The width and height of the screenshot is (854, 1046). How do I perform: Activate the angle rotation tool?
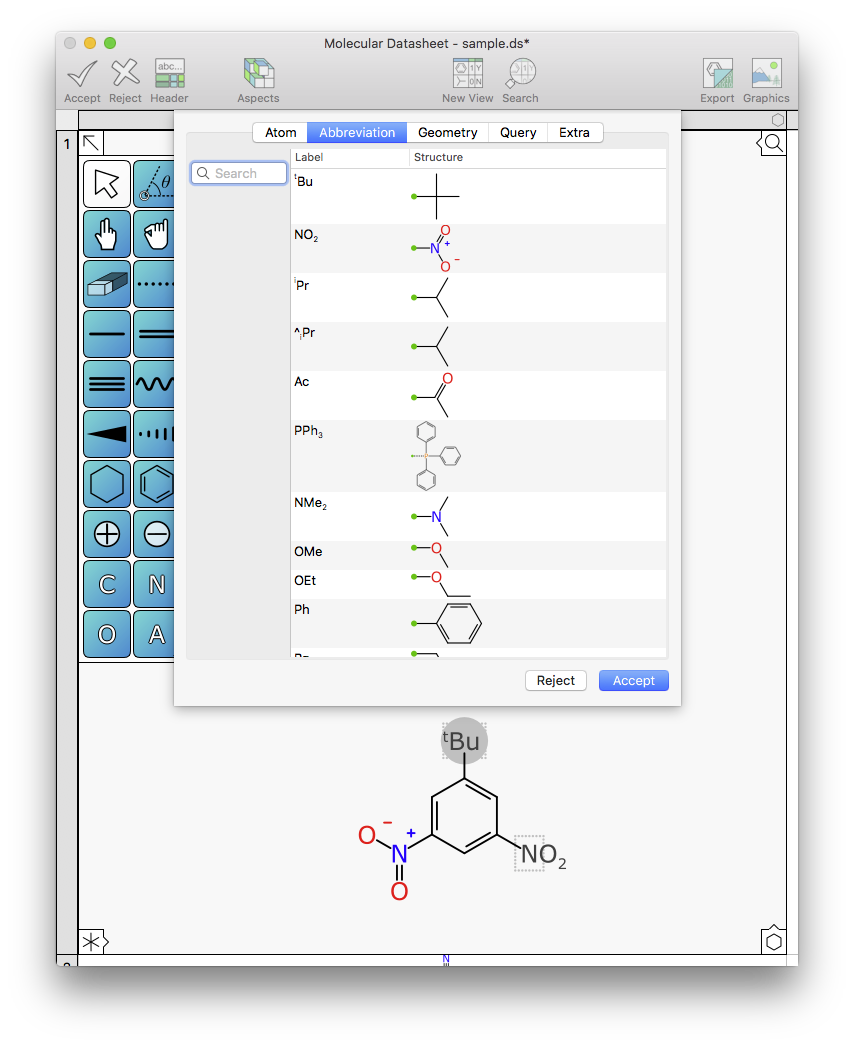(x=156, y=183)
